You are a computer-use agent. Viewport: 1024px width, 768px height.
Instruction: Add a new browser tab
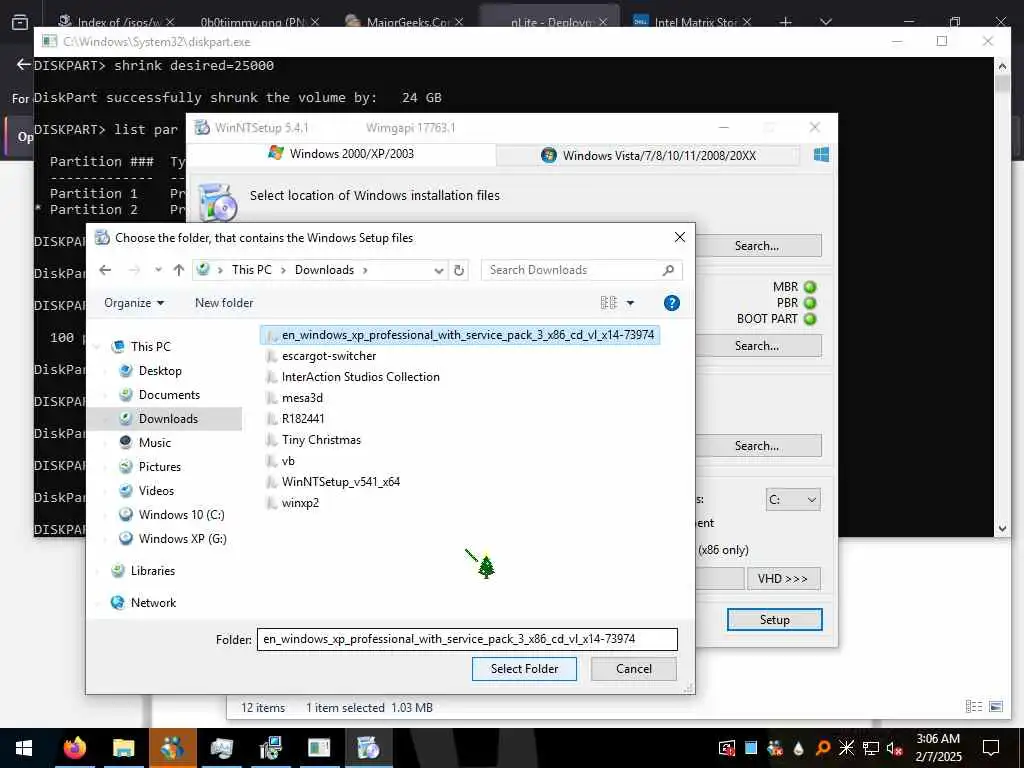[786, 22]
